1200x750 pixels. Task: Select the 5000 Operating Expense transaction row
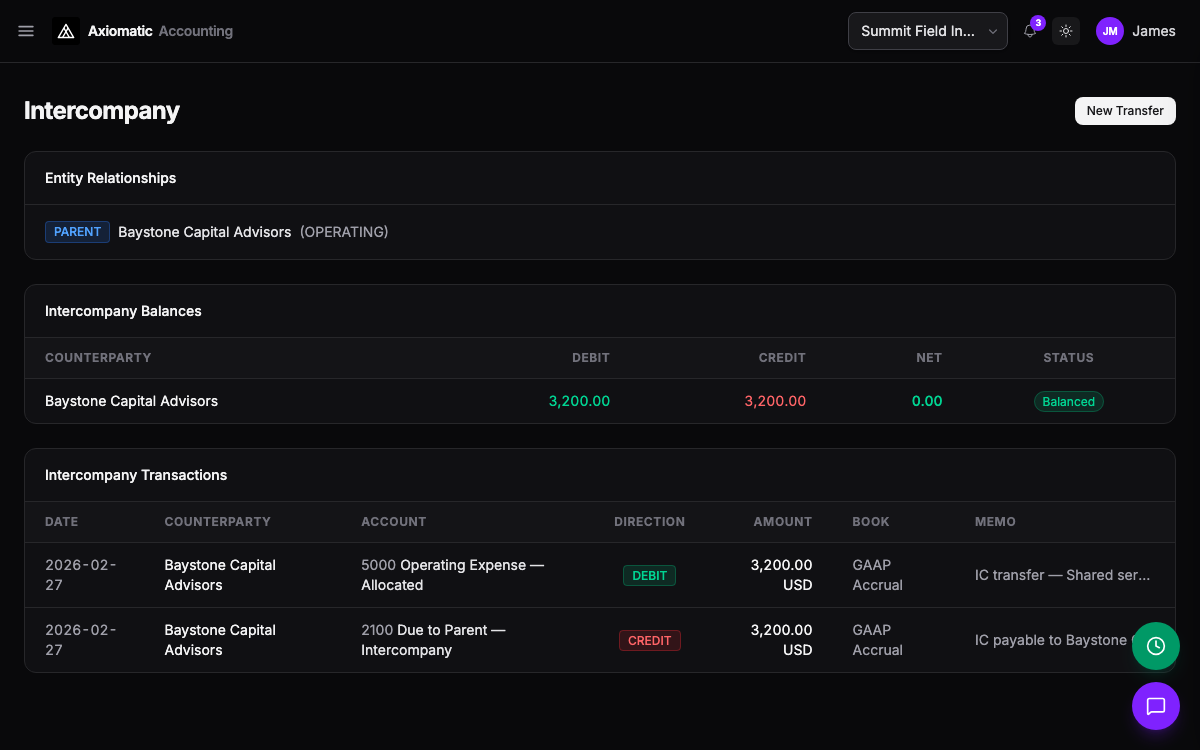(600, 575)
